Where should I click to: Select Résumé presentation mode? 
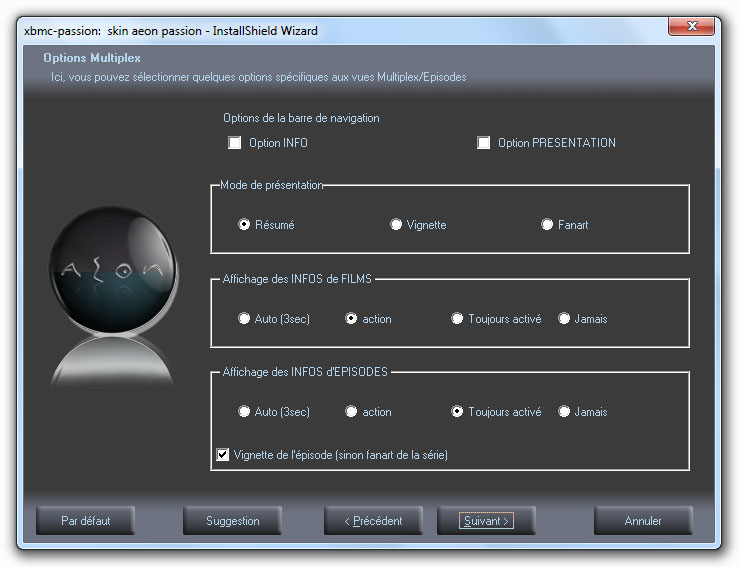244,225
